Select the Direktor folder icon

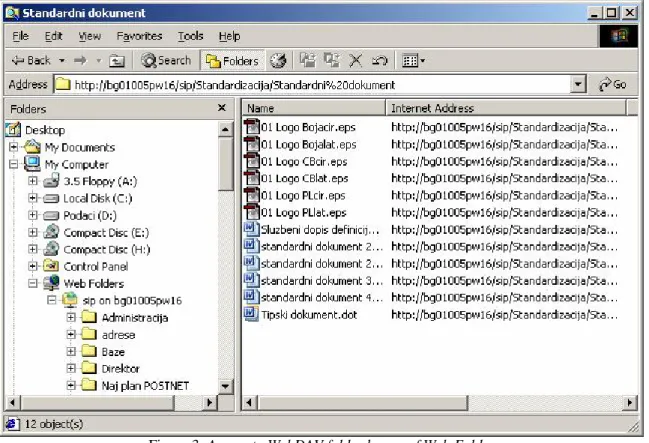pyautogui.click(x=89, y=368)
